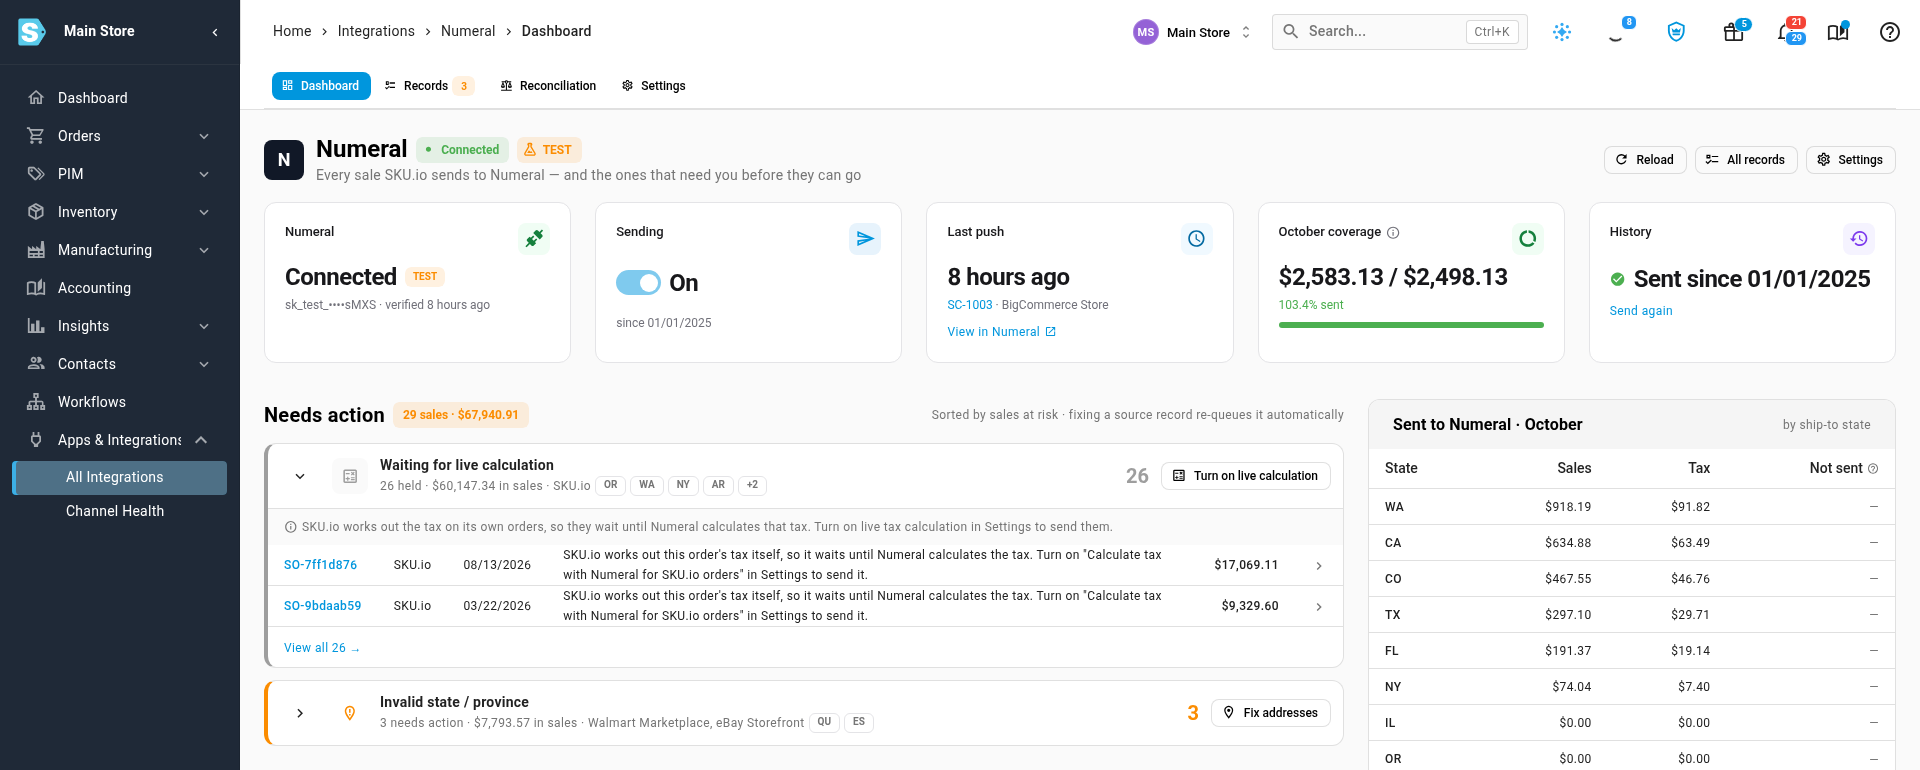The image size is (1920, 770).
Task: Select the Dashboard tab
Action: click(321, 86)
